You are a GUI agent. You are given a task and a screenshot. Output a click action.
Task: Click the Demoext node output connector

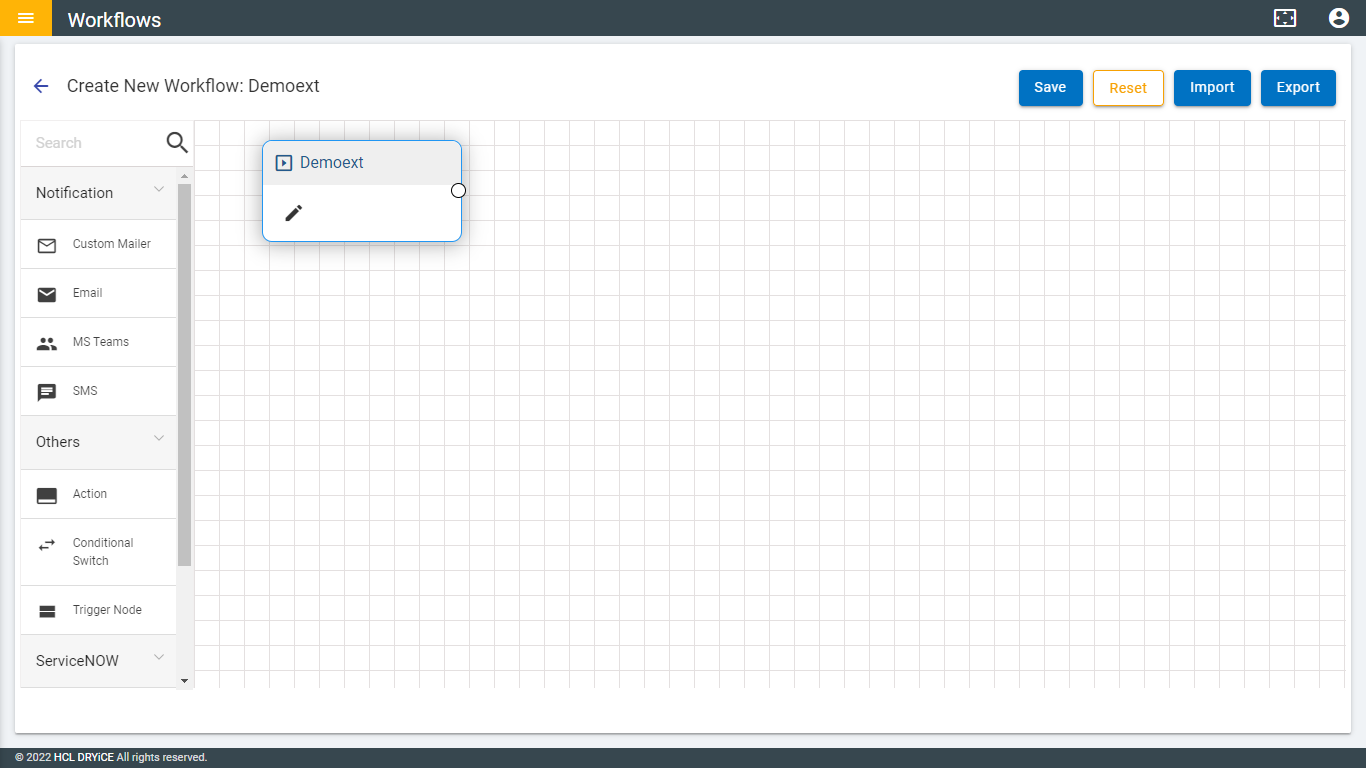point(458,191)
